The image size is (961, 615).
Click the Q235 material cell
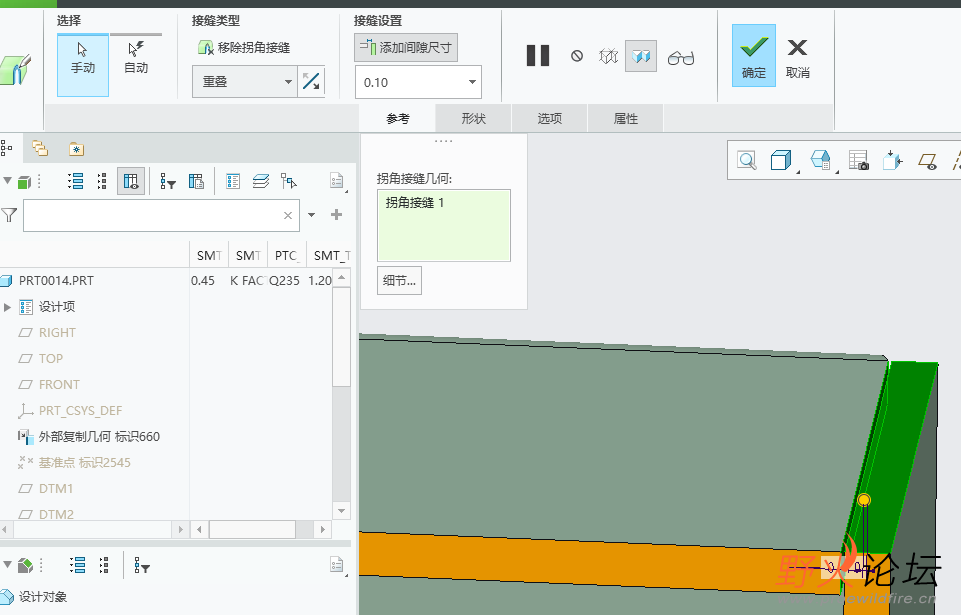284,281
